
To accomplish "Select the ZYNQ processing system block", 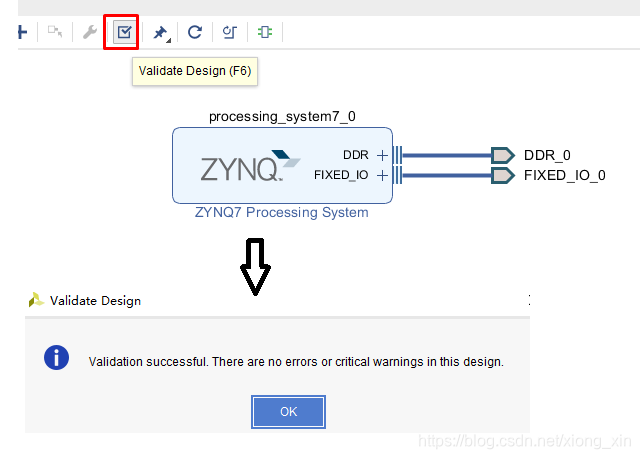I will pos(282,165).
